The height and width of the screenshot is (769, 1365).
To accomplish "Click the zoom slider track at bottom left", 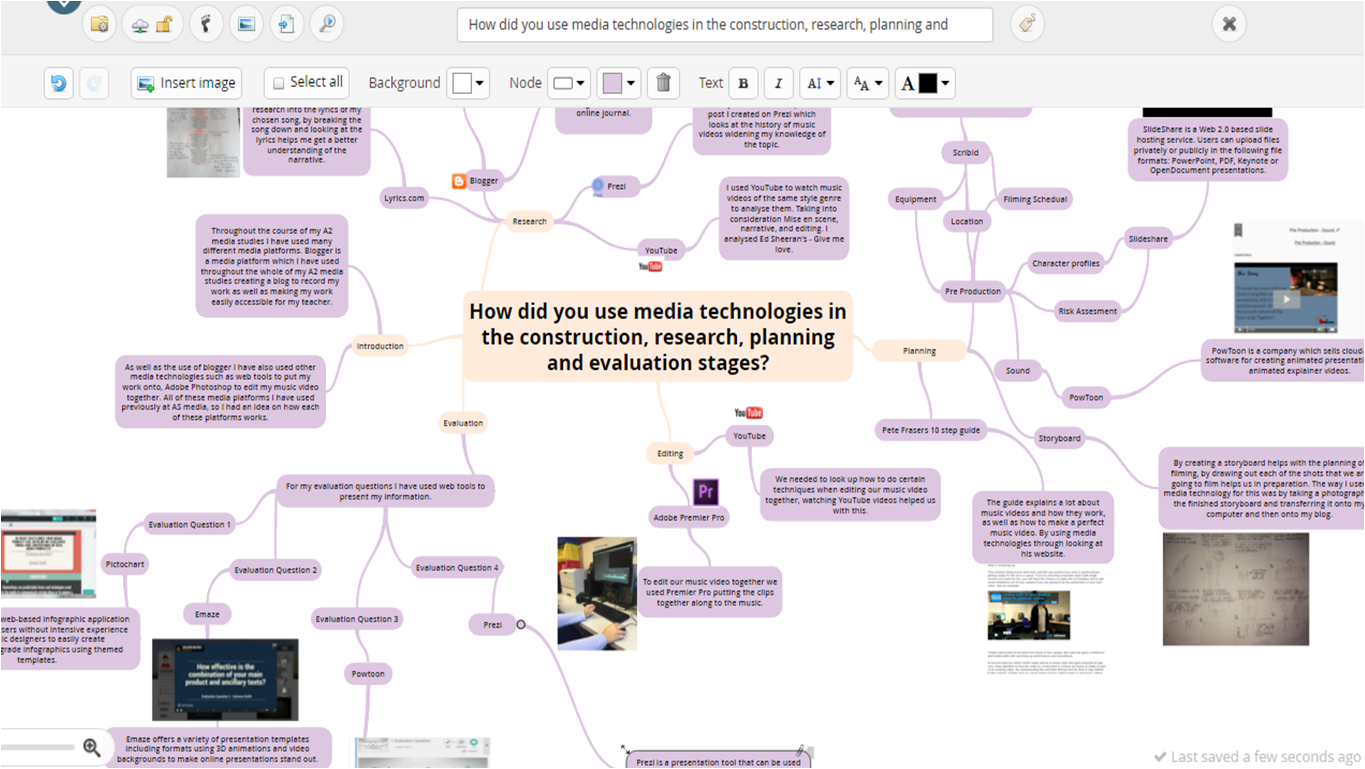I will click(x=38, y=747).
